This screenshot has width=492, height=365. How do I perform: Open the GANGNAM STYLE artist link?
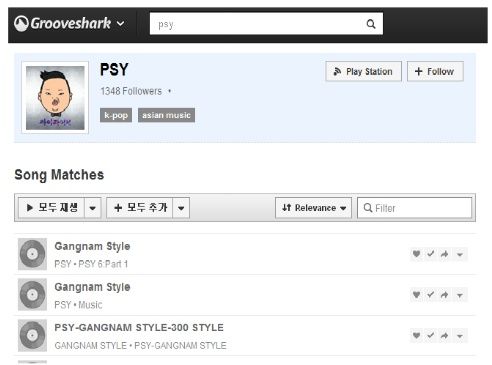90,345
